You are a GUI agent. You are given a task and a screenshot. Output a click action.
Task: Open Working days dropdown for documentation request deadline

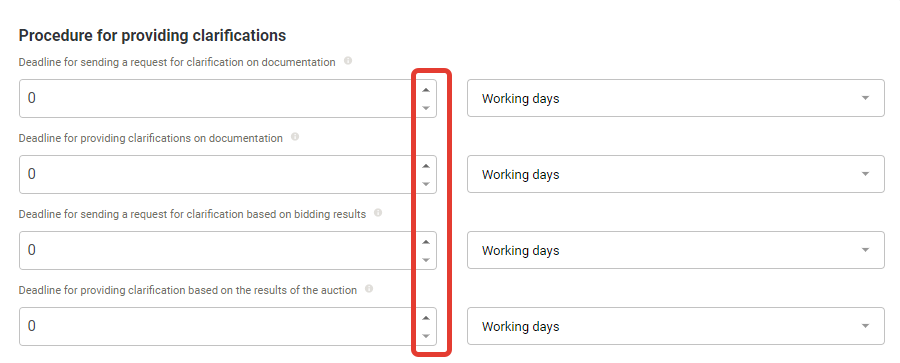[x=676, y=98]
